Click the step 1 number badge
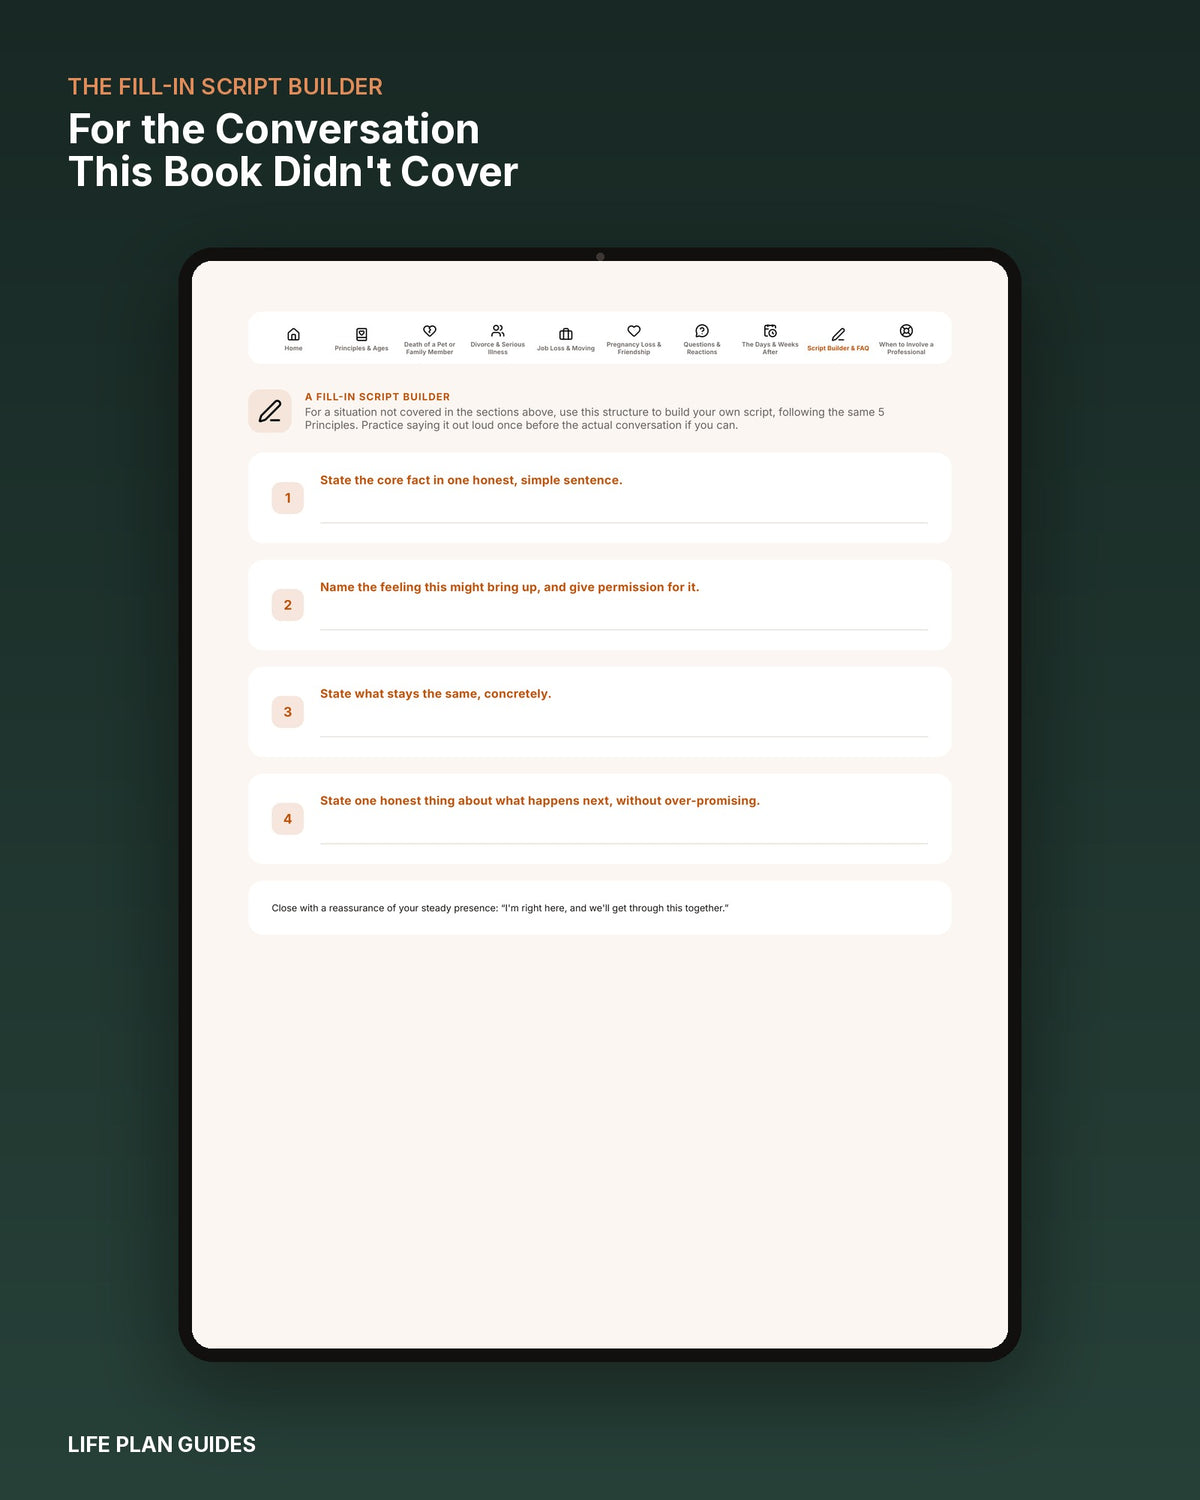Screen dimensions: 1200x1500 point(288,498)
